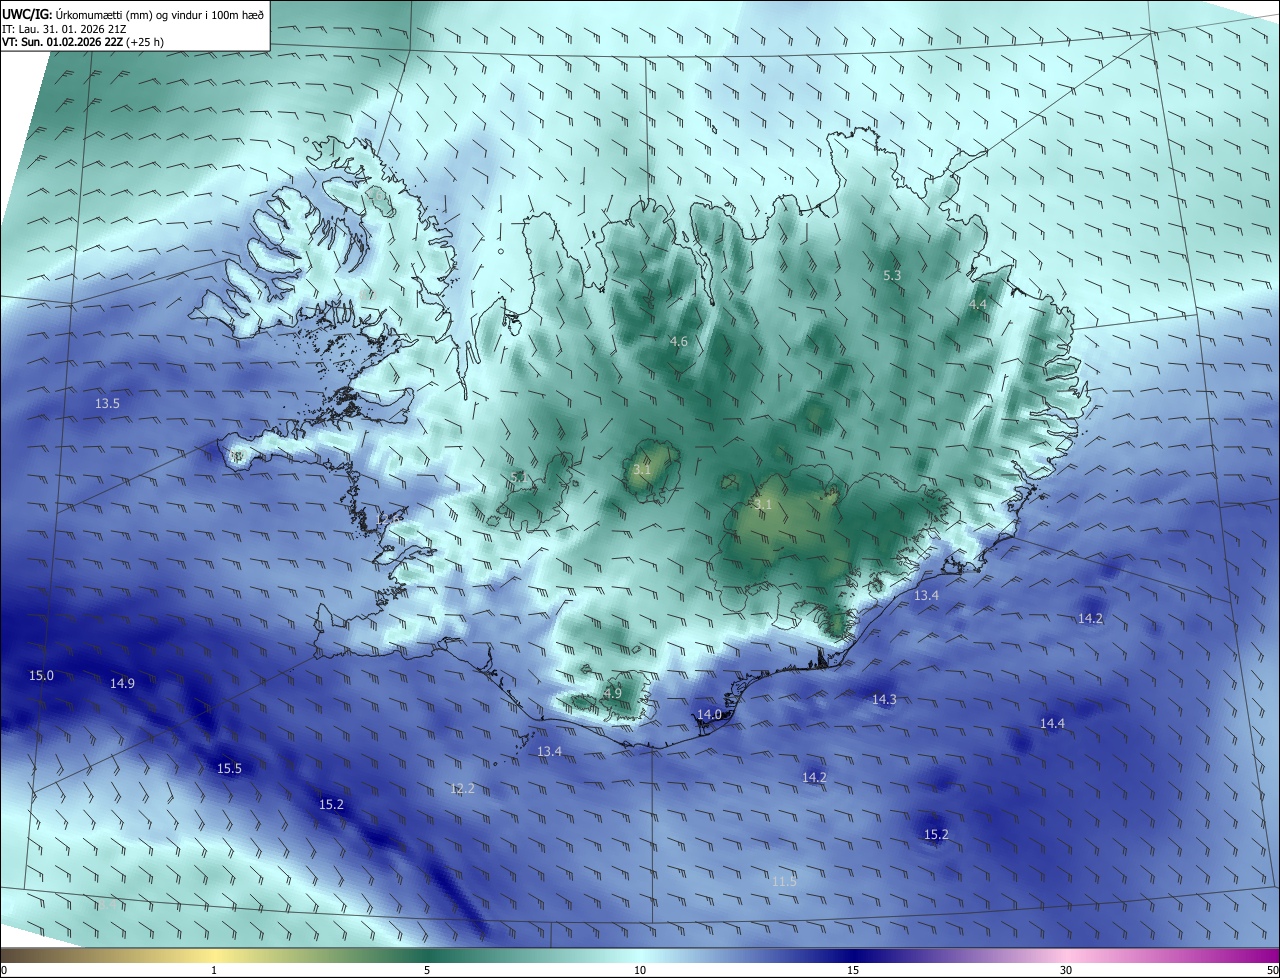The height and width of the screenshot is (978, 1280).
Task: Click the 15.5 value in the southwest sea
Action: (229, 769)
